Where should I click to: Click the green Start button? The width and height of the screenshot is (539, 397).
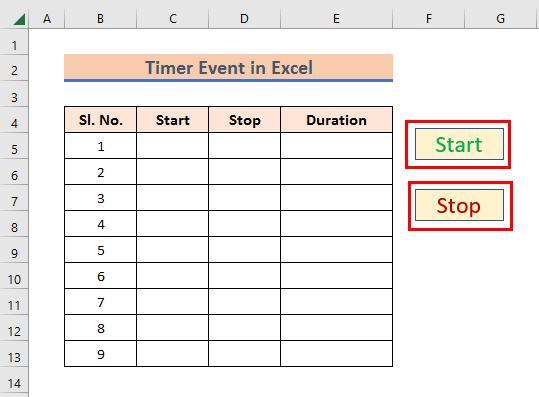pos(459,144)
